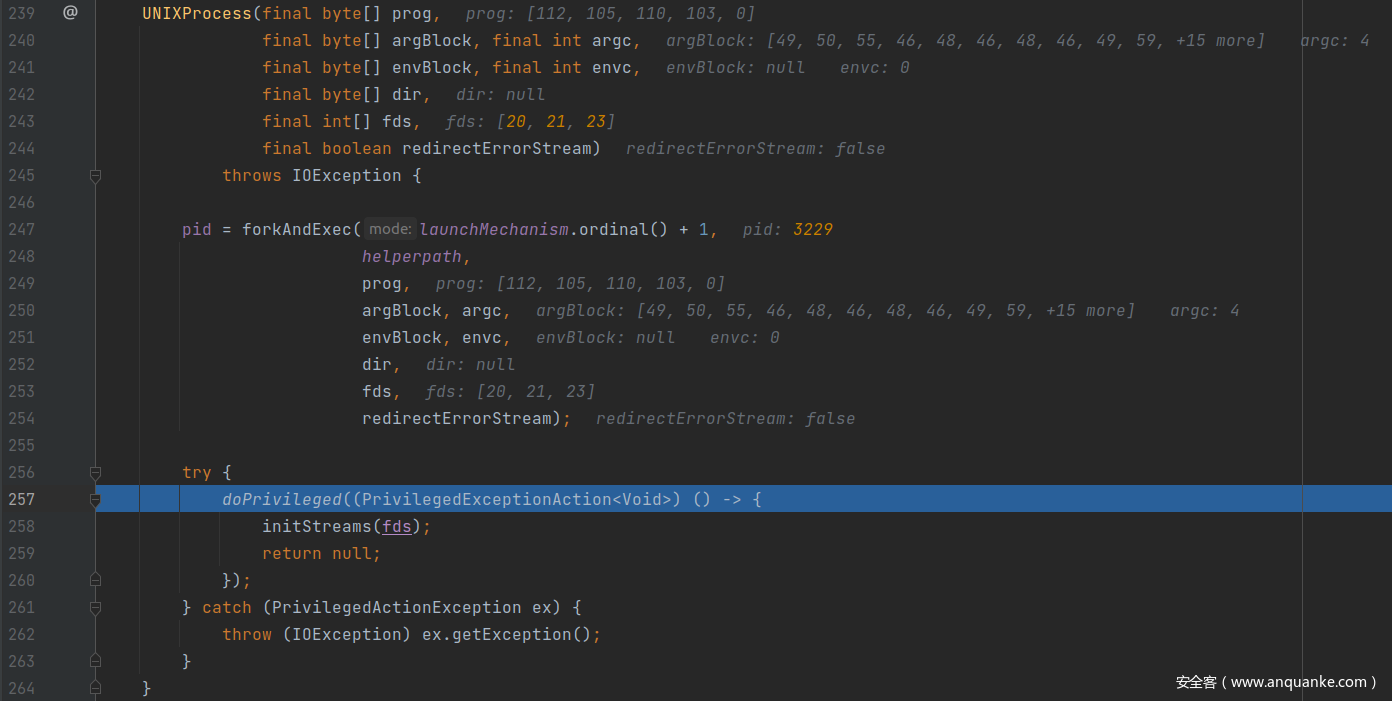Click 'dir: null' hint on line 252

click(x=471, y=365)
